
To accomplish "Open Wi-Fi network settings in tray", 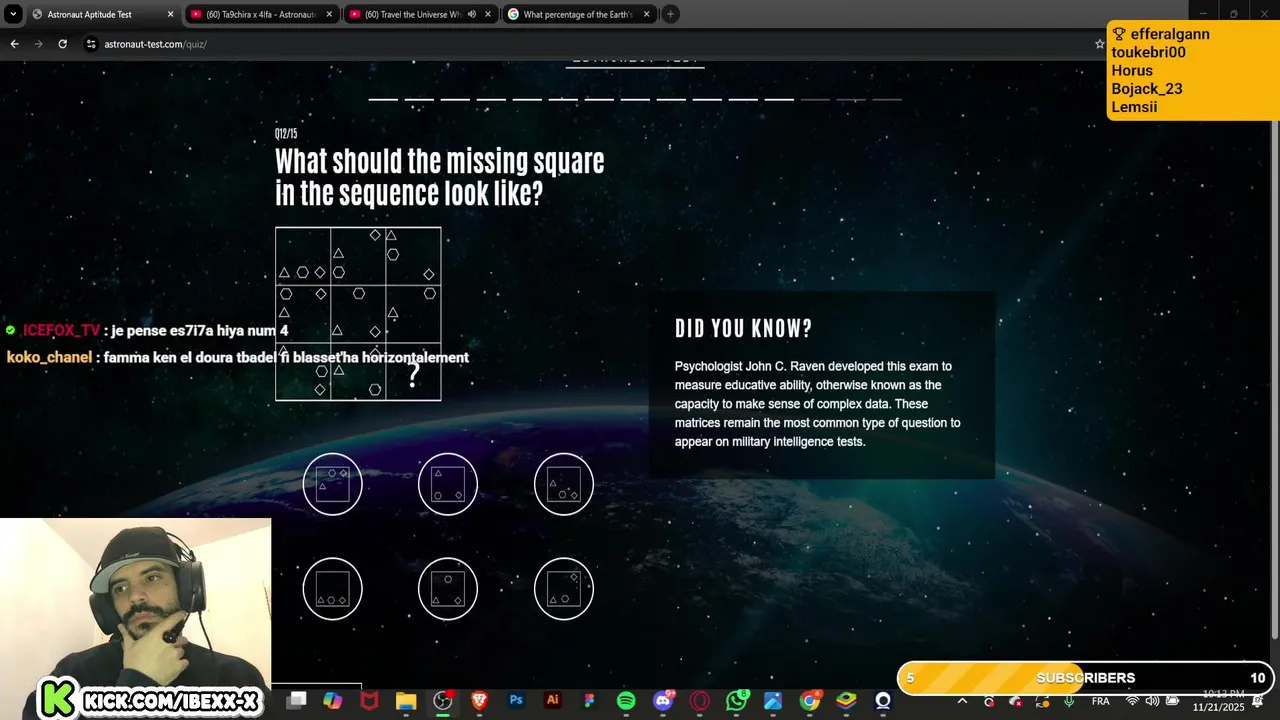I will click(x=1133, y=701).
